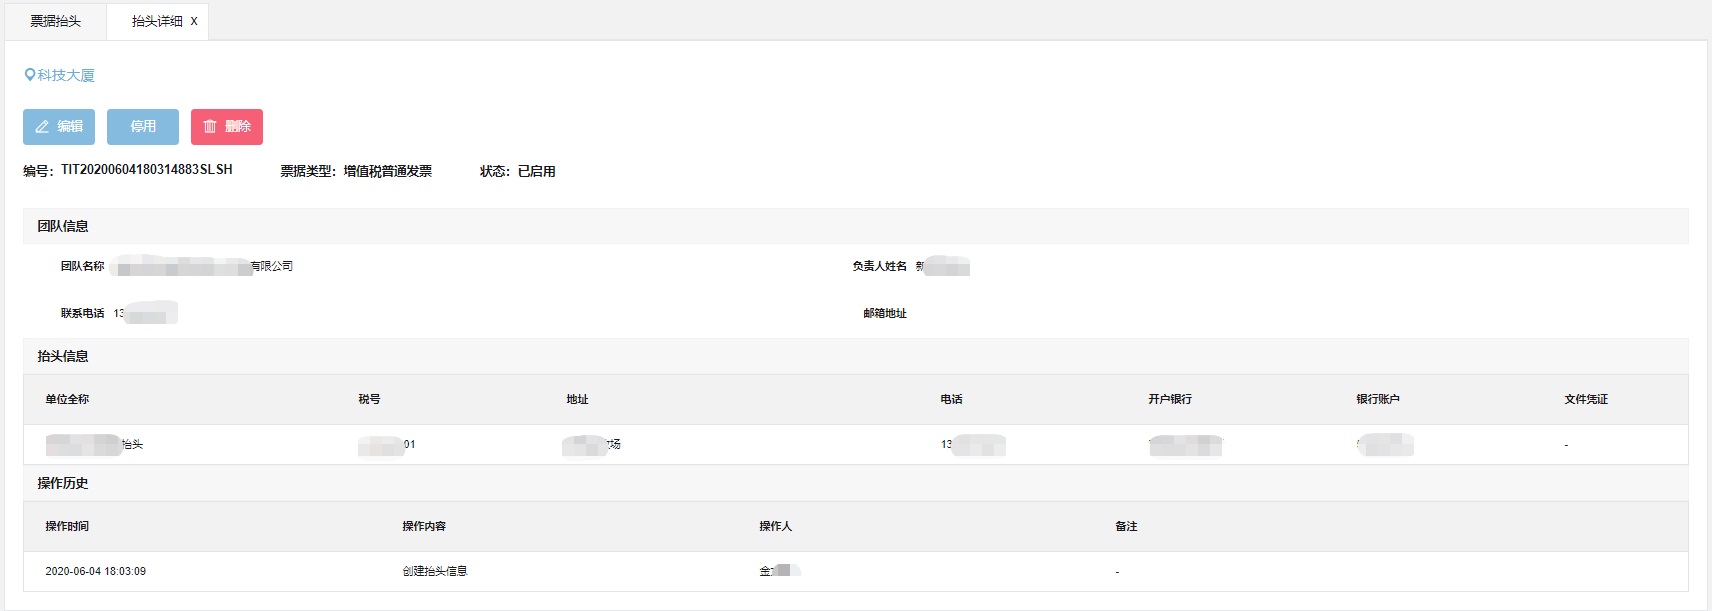Select the 抬头详细 tab

156,21
